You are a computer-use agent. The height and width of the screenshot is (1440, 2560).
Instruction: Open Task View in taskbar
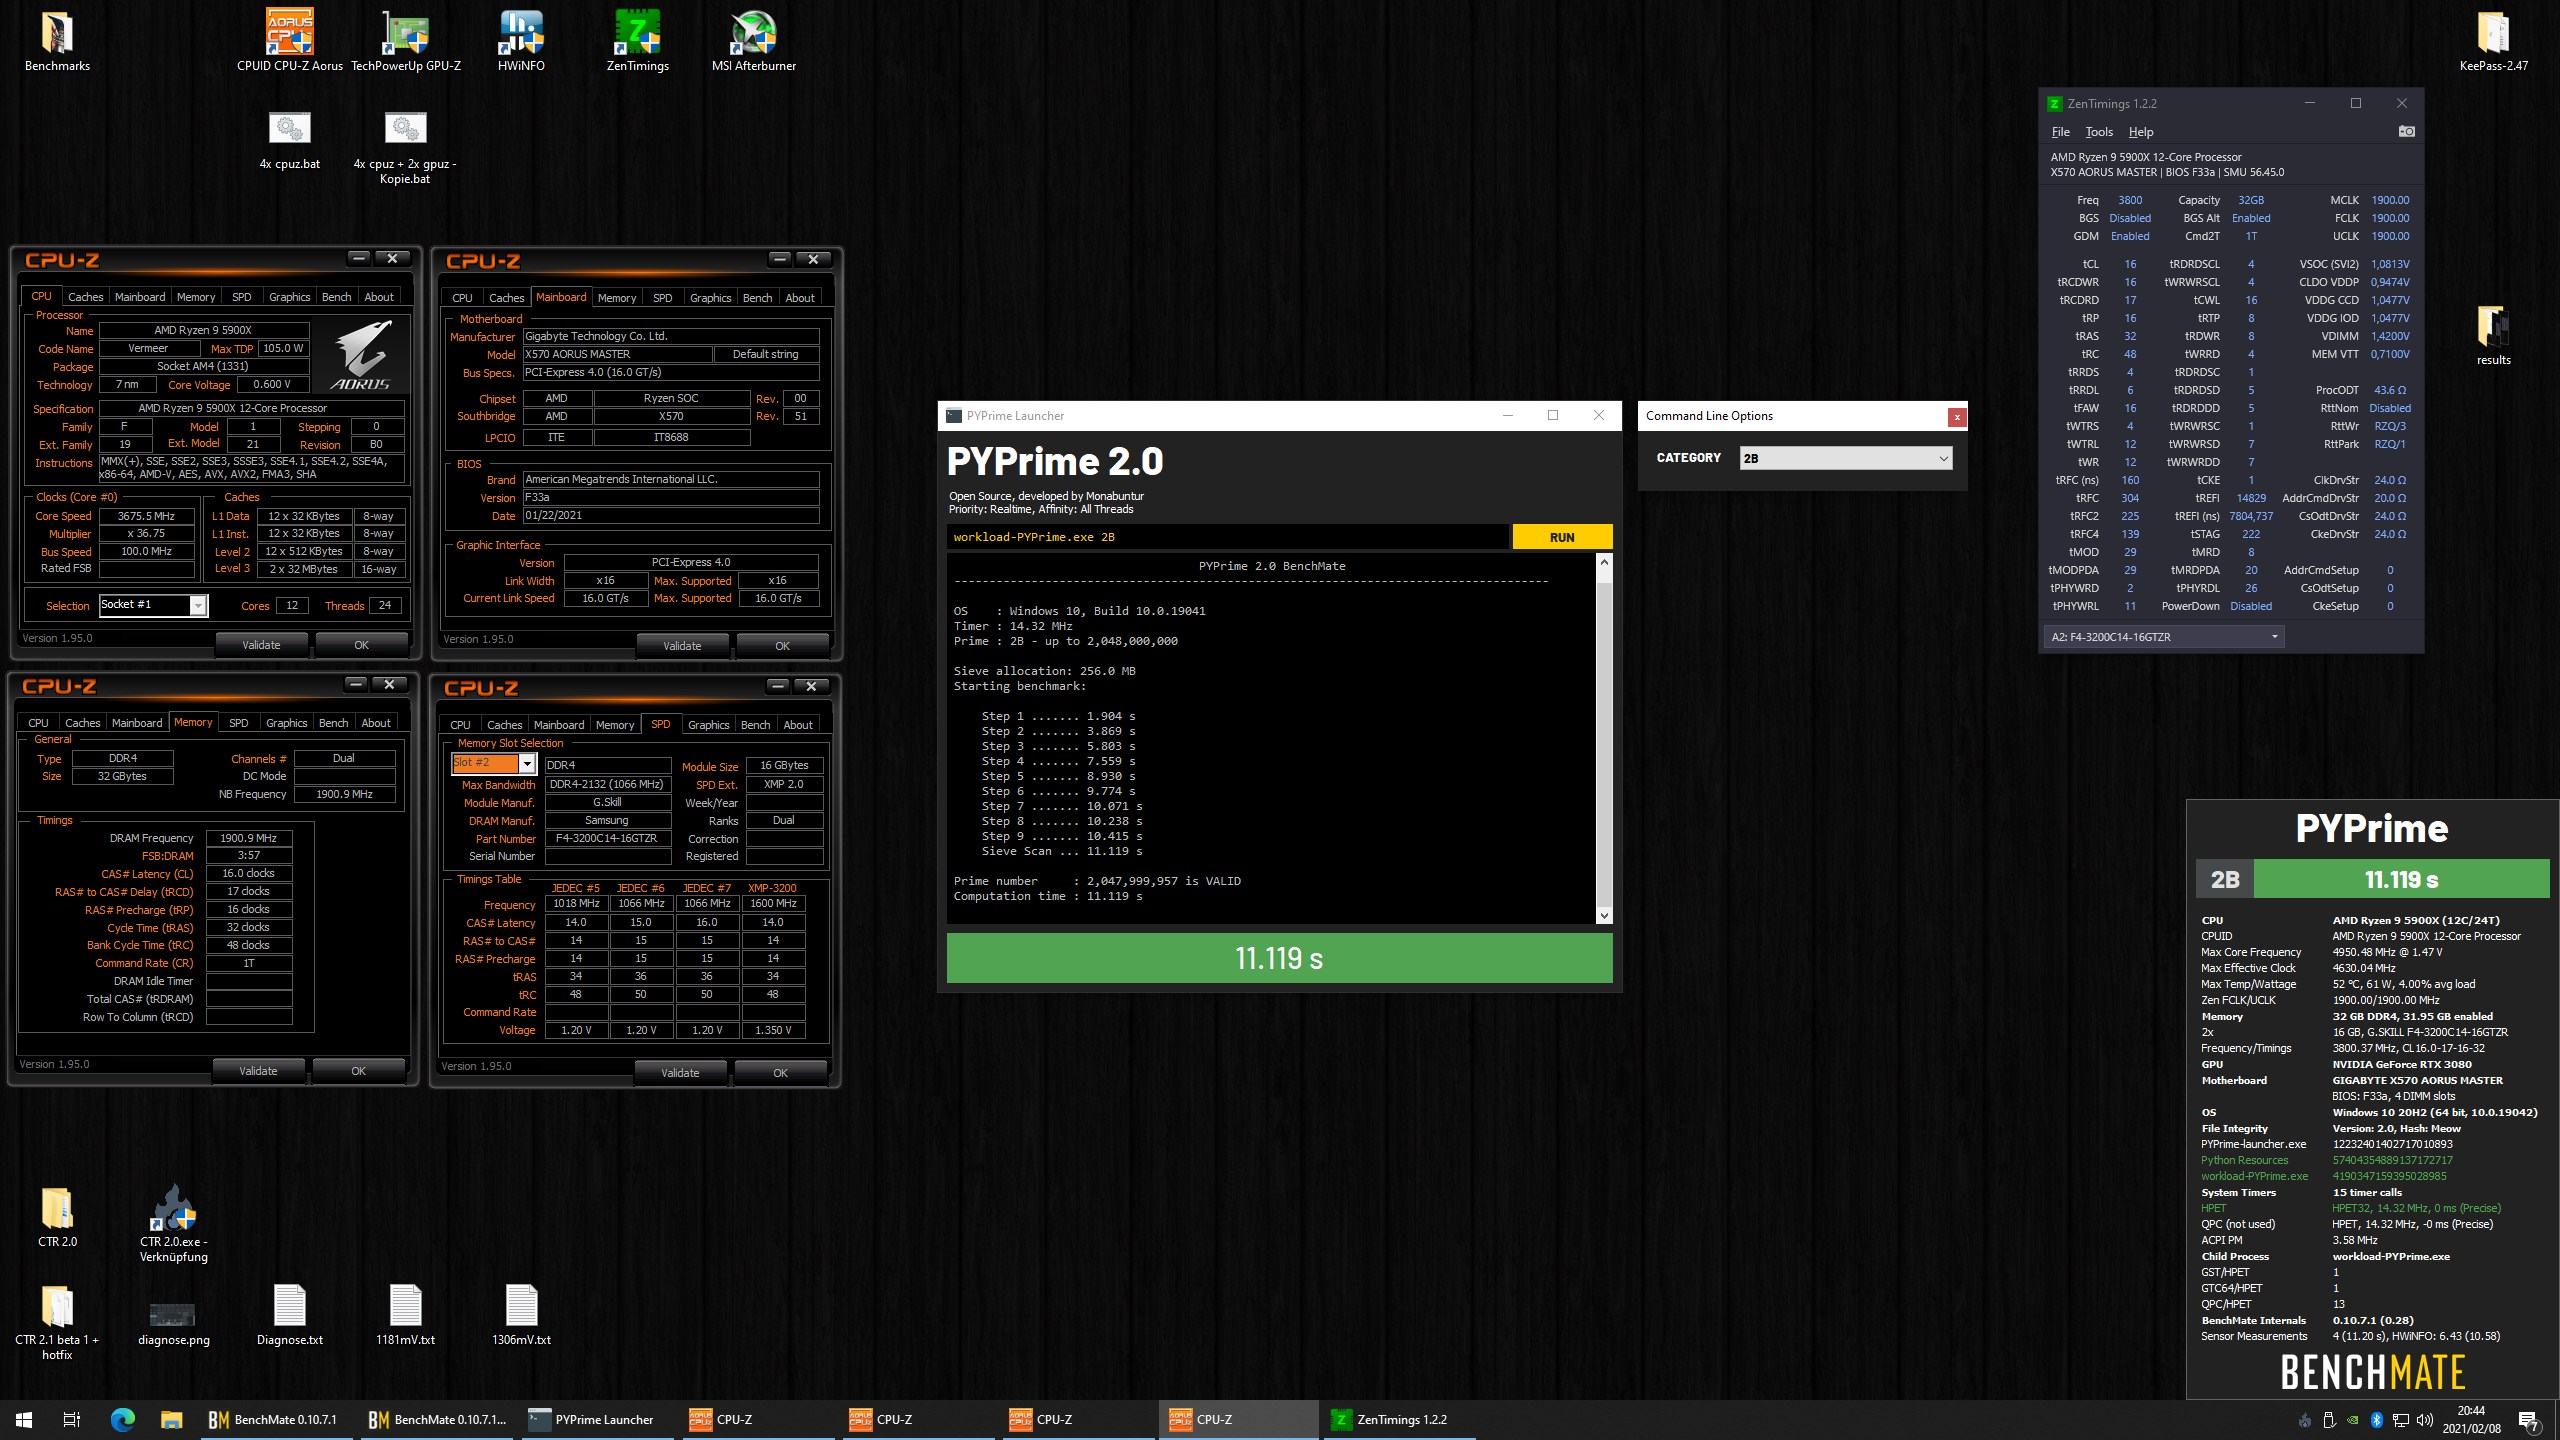coord(72,1419)
